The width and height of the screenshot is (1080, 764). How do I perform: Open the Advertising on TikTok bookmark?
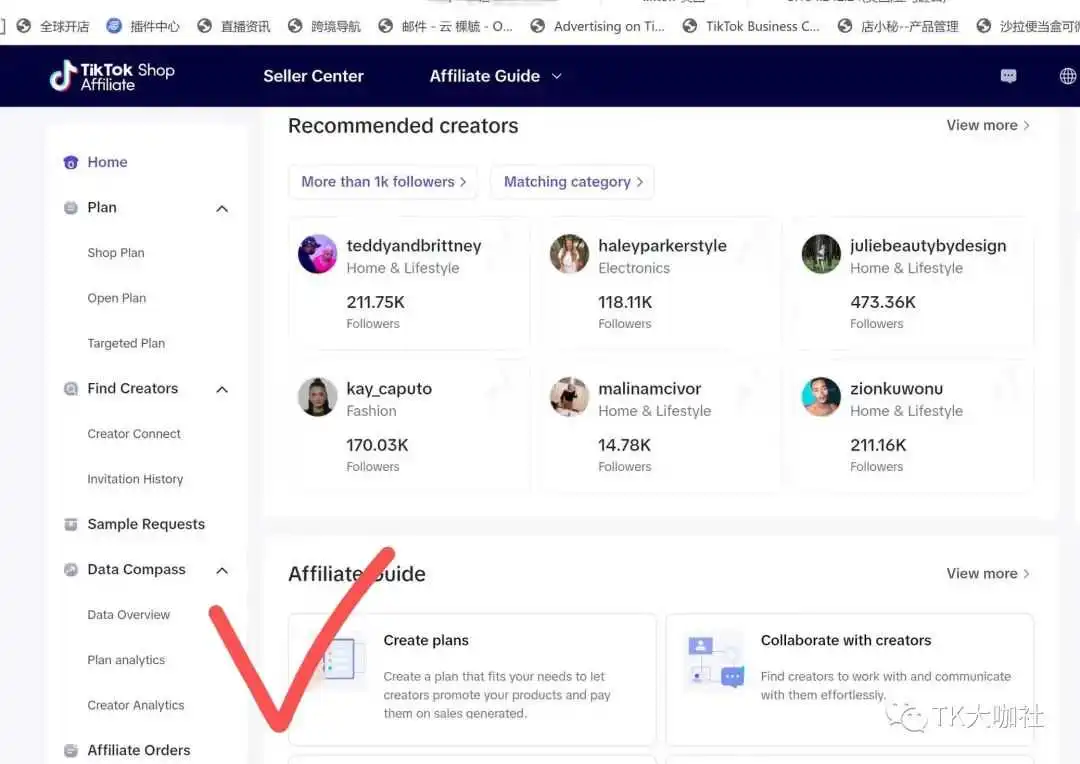[598, 26]
